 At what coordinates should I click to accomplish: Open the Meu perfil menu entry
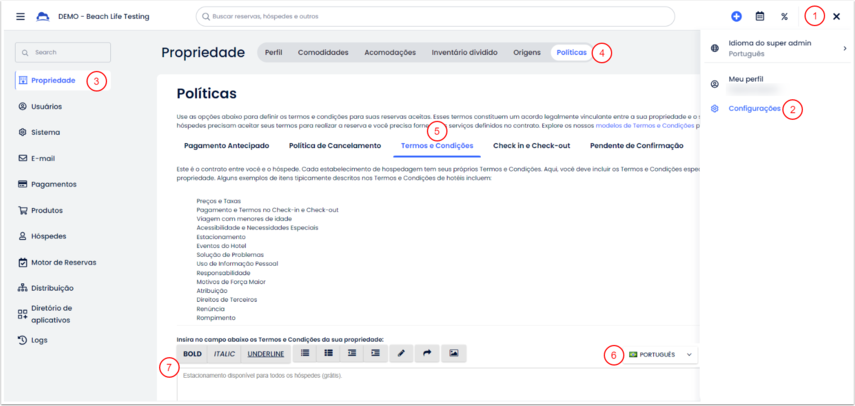click(x=746, y=80)
